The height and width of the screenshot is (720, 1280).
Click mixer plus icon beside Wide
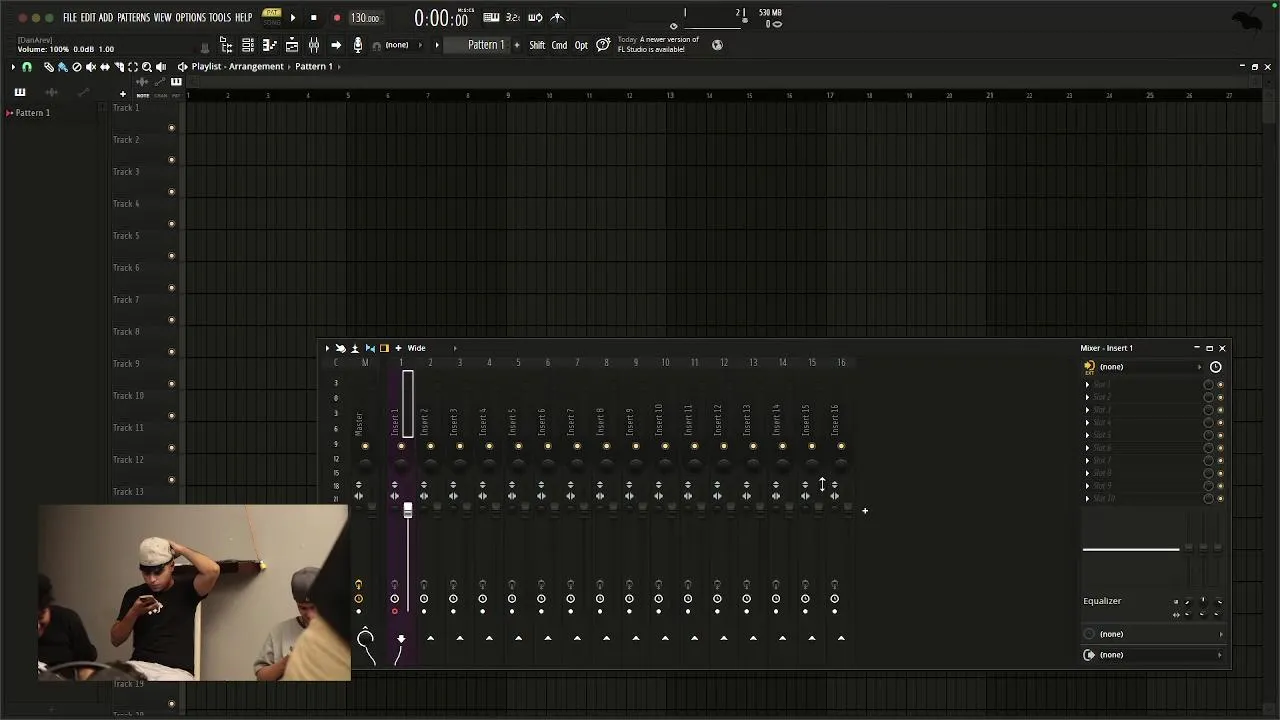398,348
